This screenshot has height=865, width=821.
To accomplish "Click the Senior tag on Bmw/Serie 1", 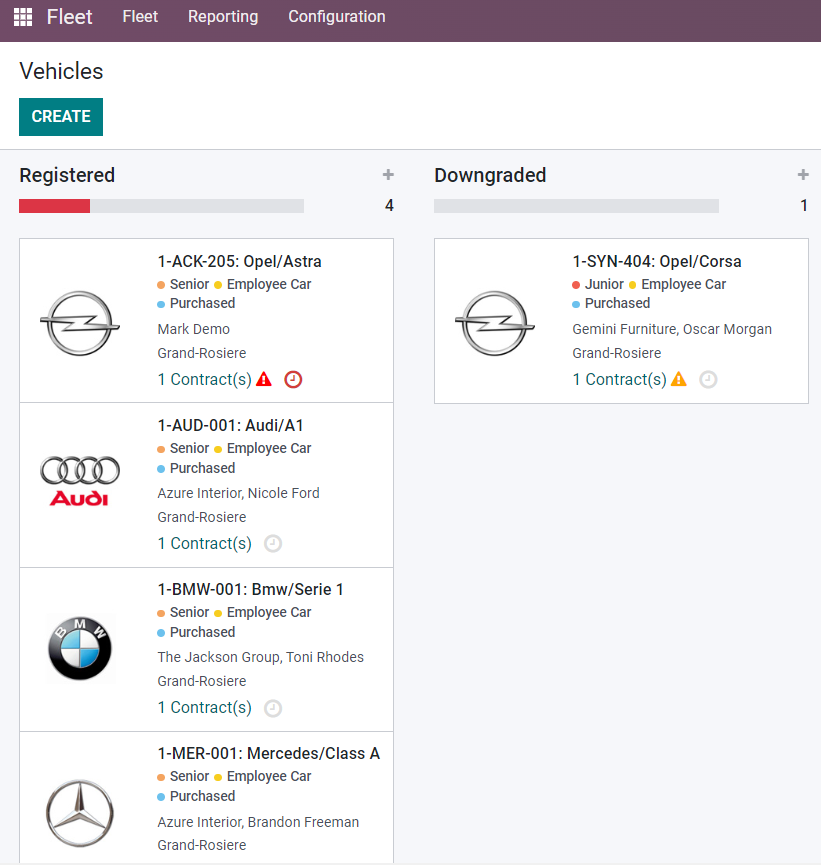I will pos(183,612).
